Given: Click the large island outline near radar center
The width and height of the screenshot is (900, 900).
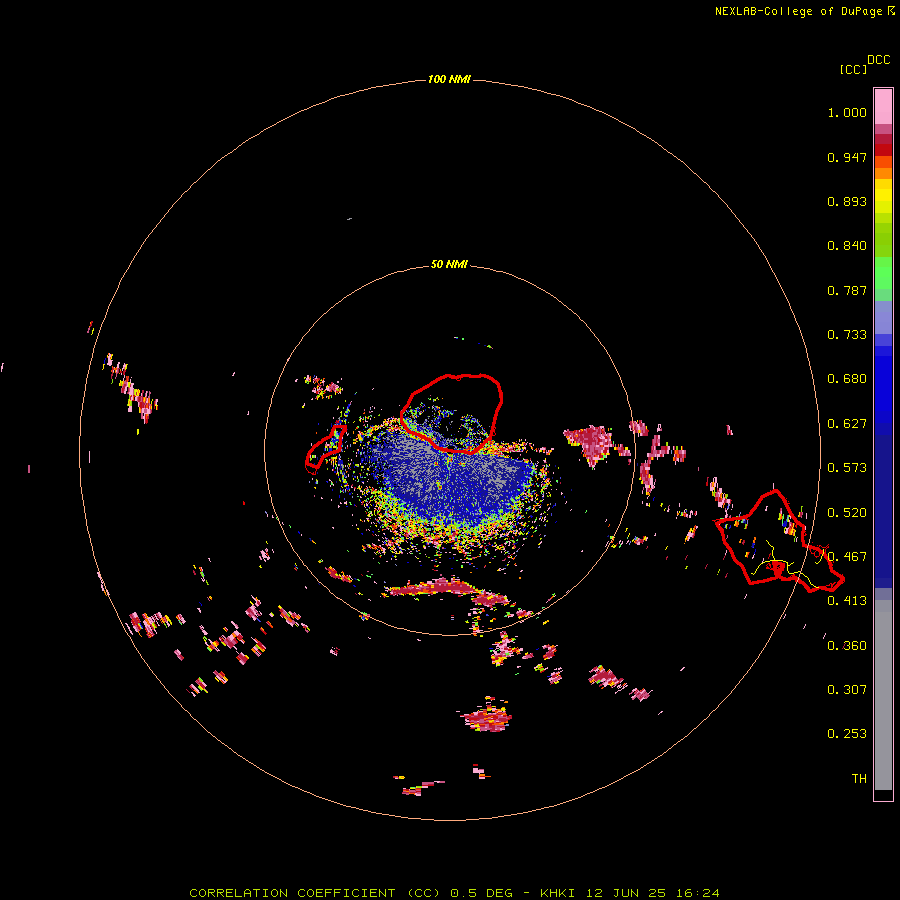Looking at the screenshot, I should (452, 413).
